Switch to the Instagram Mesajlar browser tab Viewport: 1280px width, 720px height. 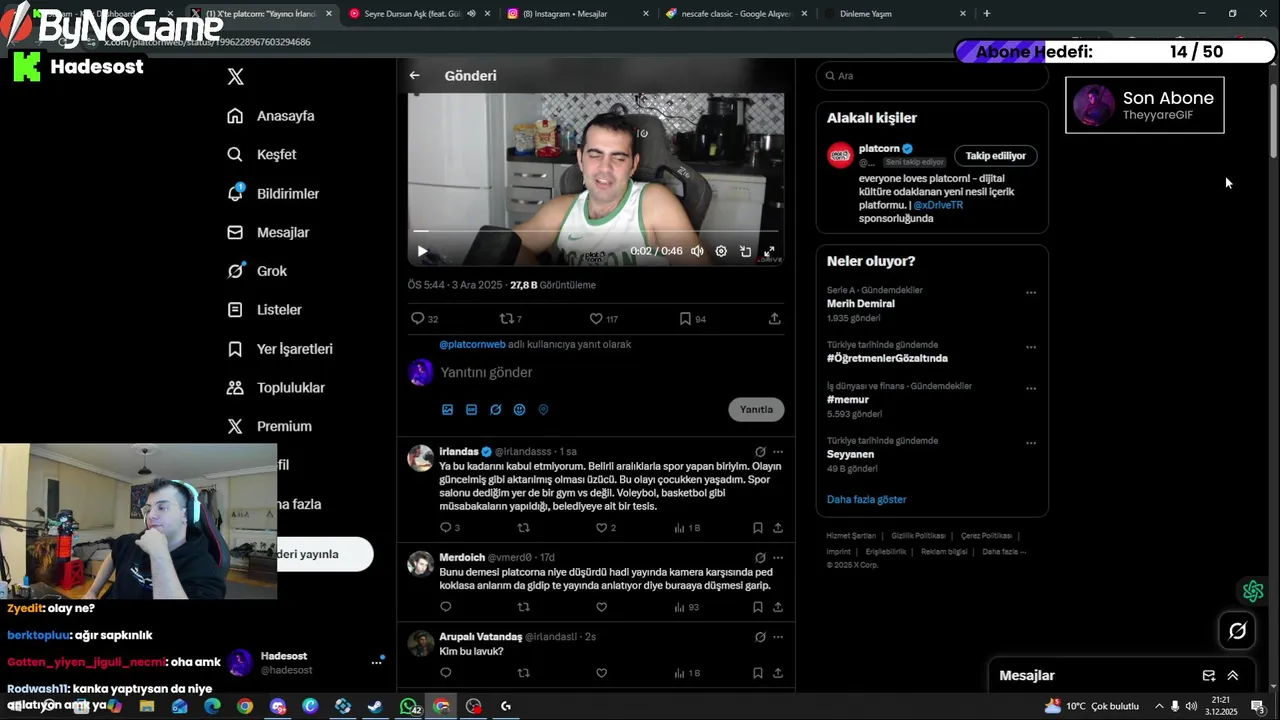pos(577,14)
